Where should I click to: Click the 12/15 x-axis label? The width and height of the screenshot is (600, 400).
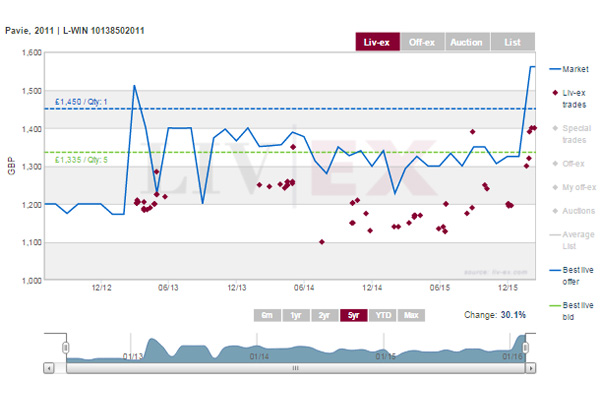[x=508, y=287]
